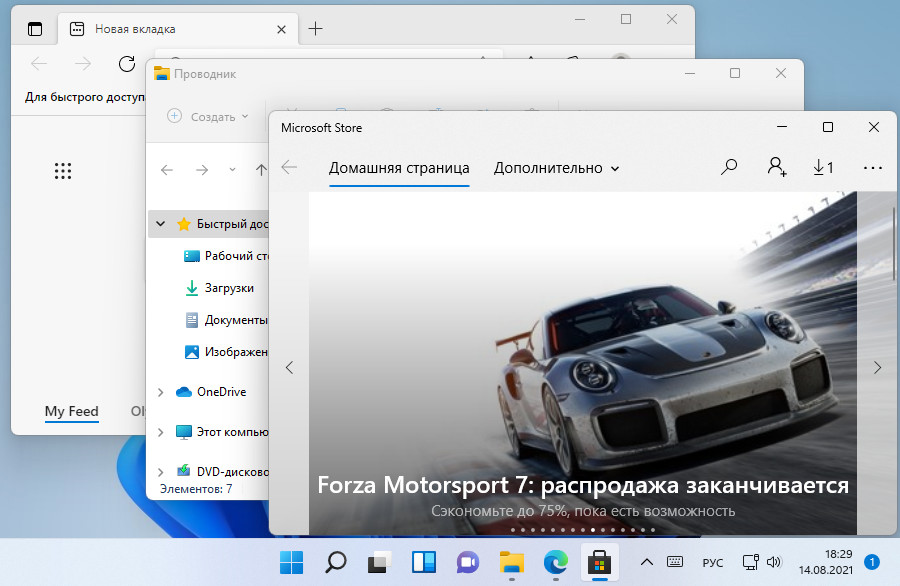Switch to the Домашняя страница tab

tap(399, 168)
